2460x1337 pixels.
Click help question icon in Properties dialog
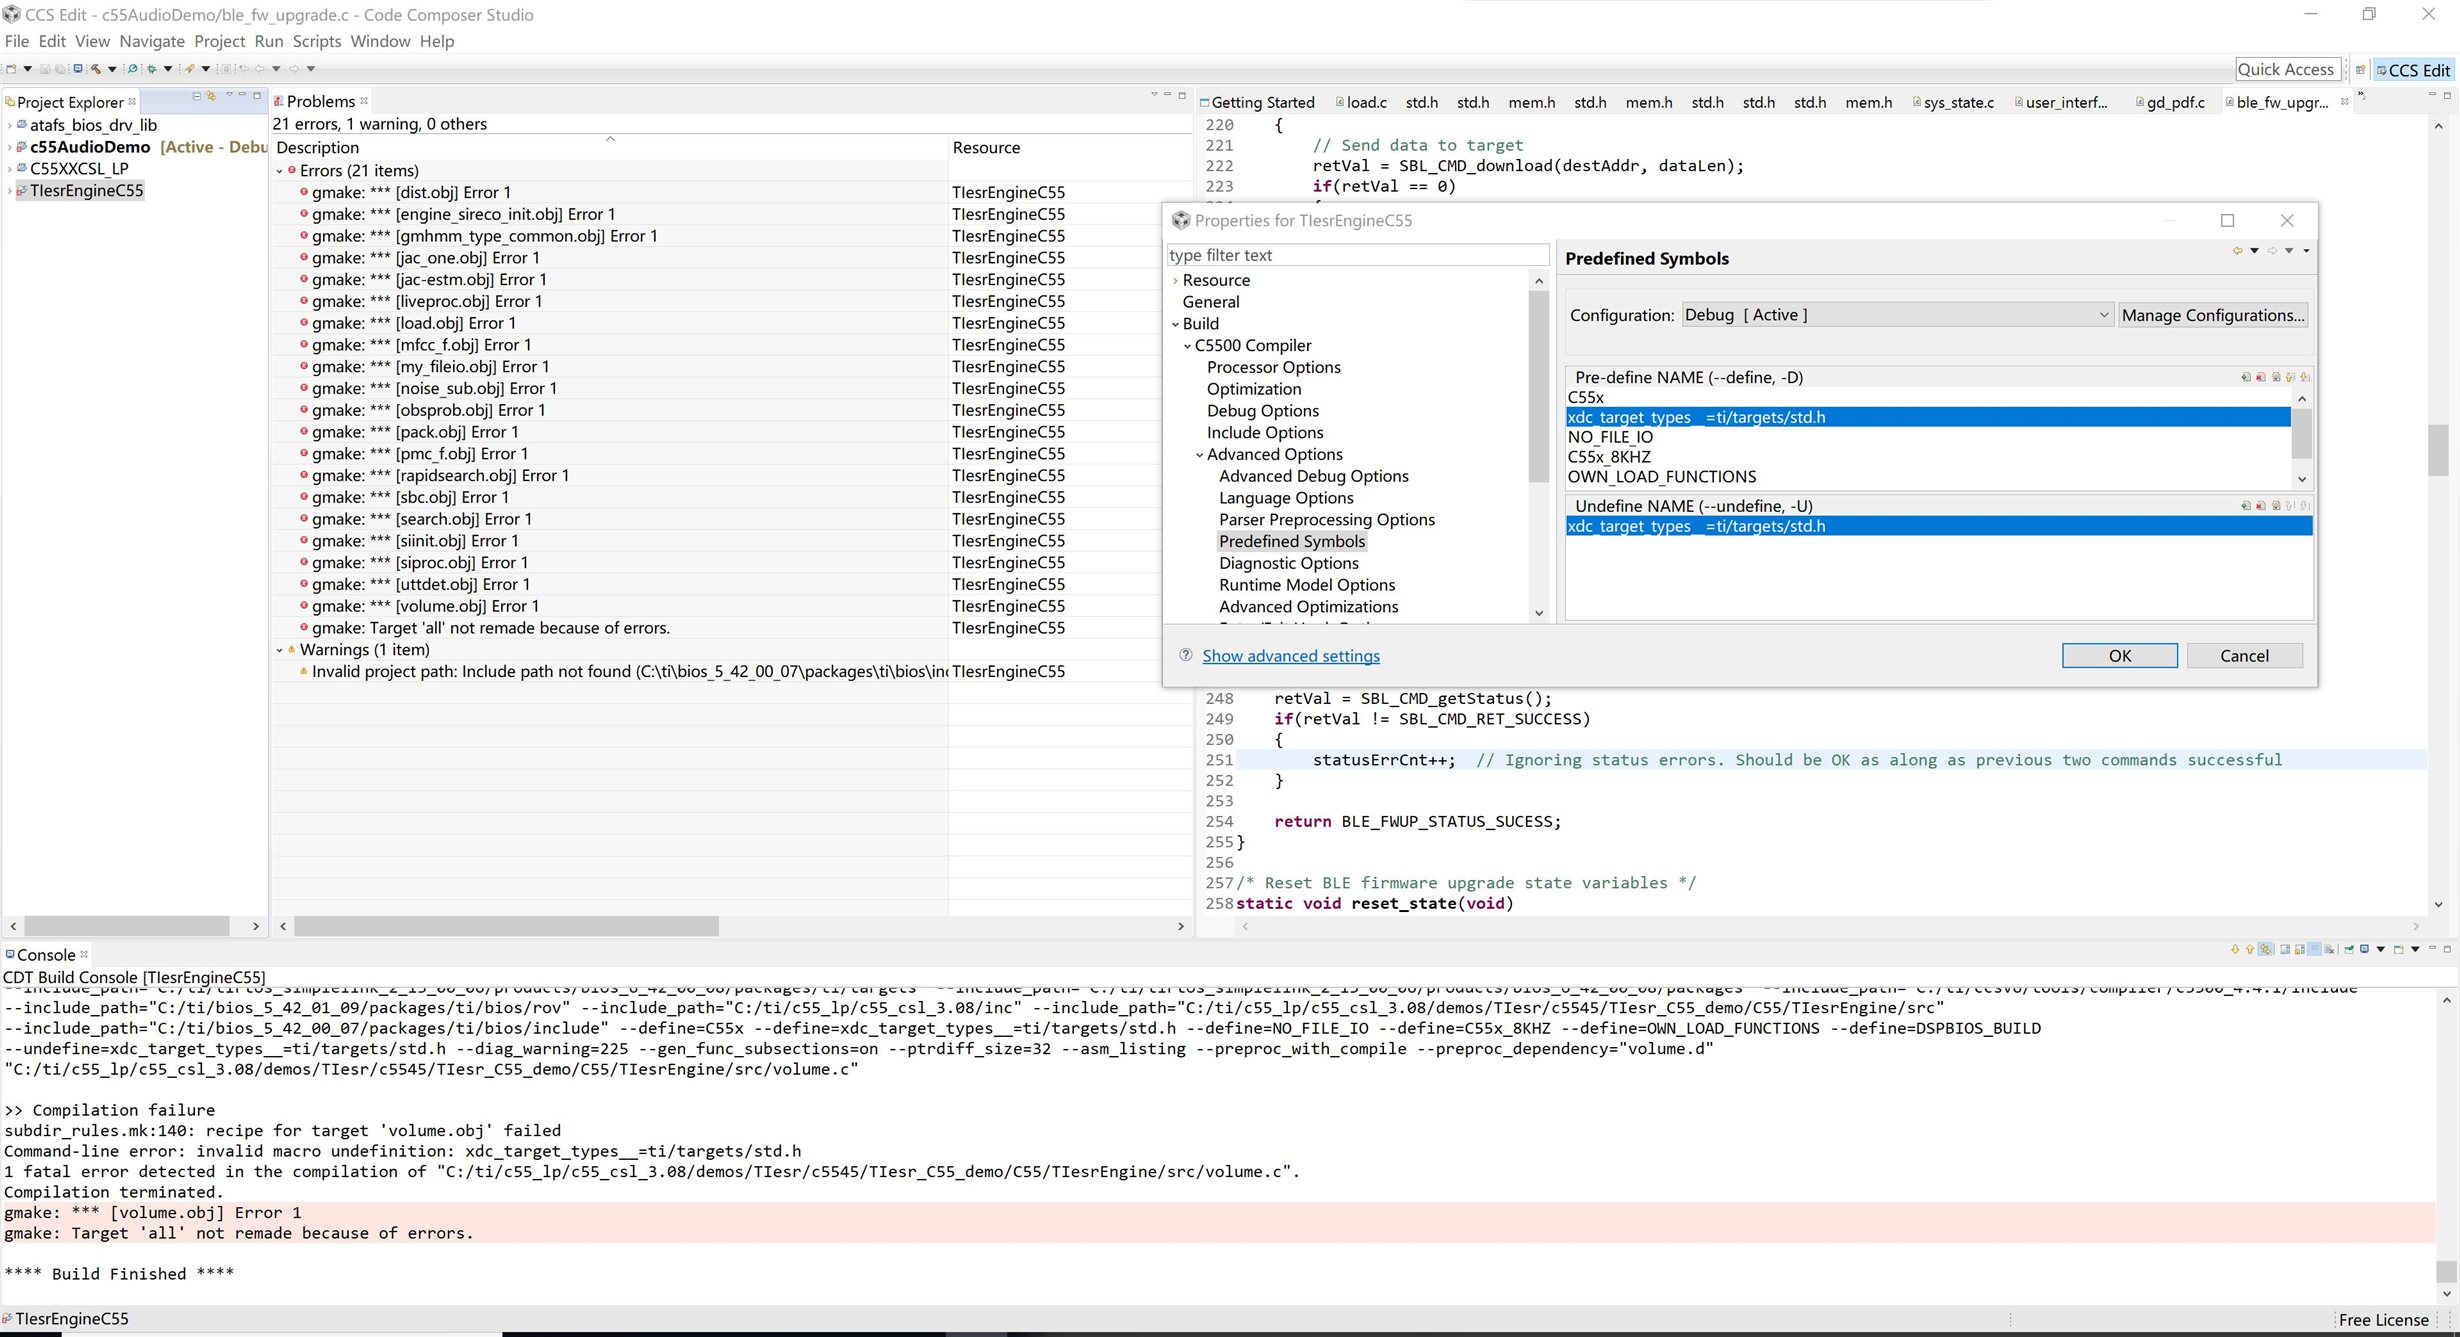click(1185, 655)
